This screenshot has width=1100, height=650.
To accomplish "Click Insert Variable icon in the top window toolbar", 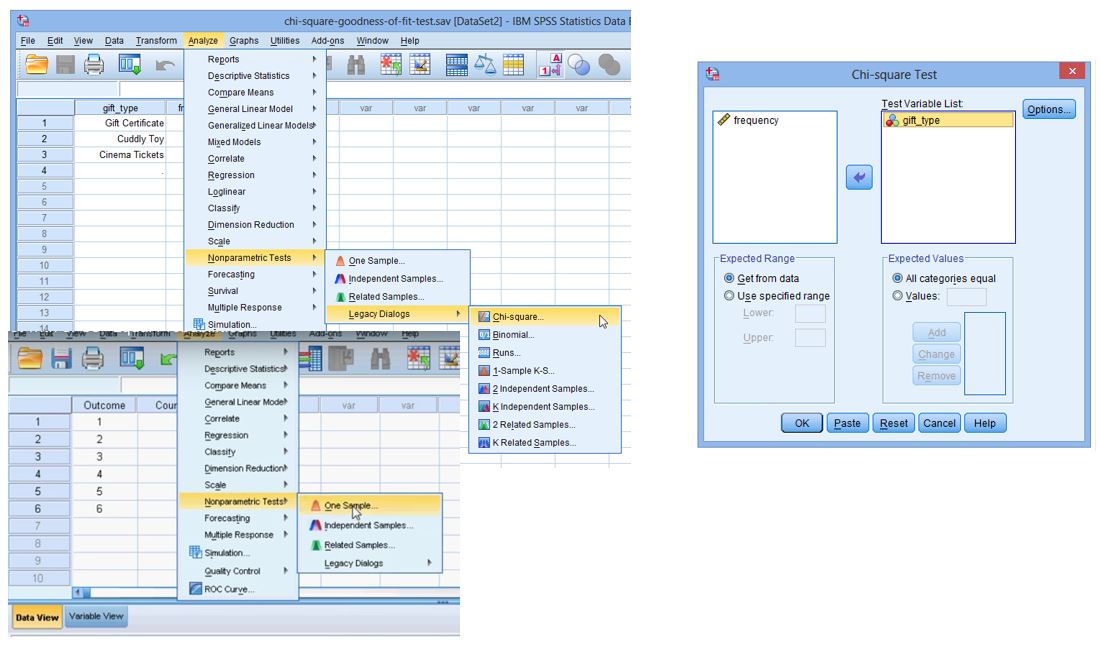I will point(420,65).
